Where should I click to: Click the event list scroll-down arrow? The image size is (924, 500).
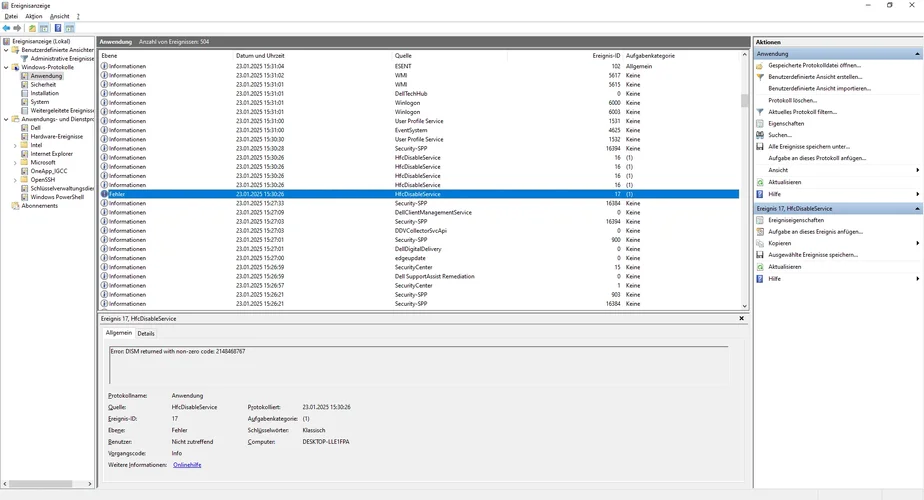(744, 306)
